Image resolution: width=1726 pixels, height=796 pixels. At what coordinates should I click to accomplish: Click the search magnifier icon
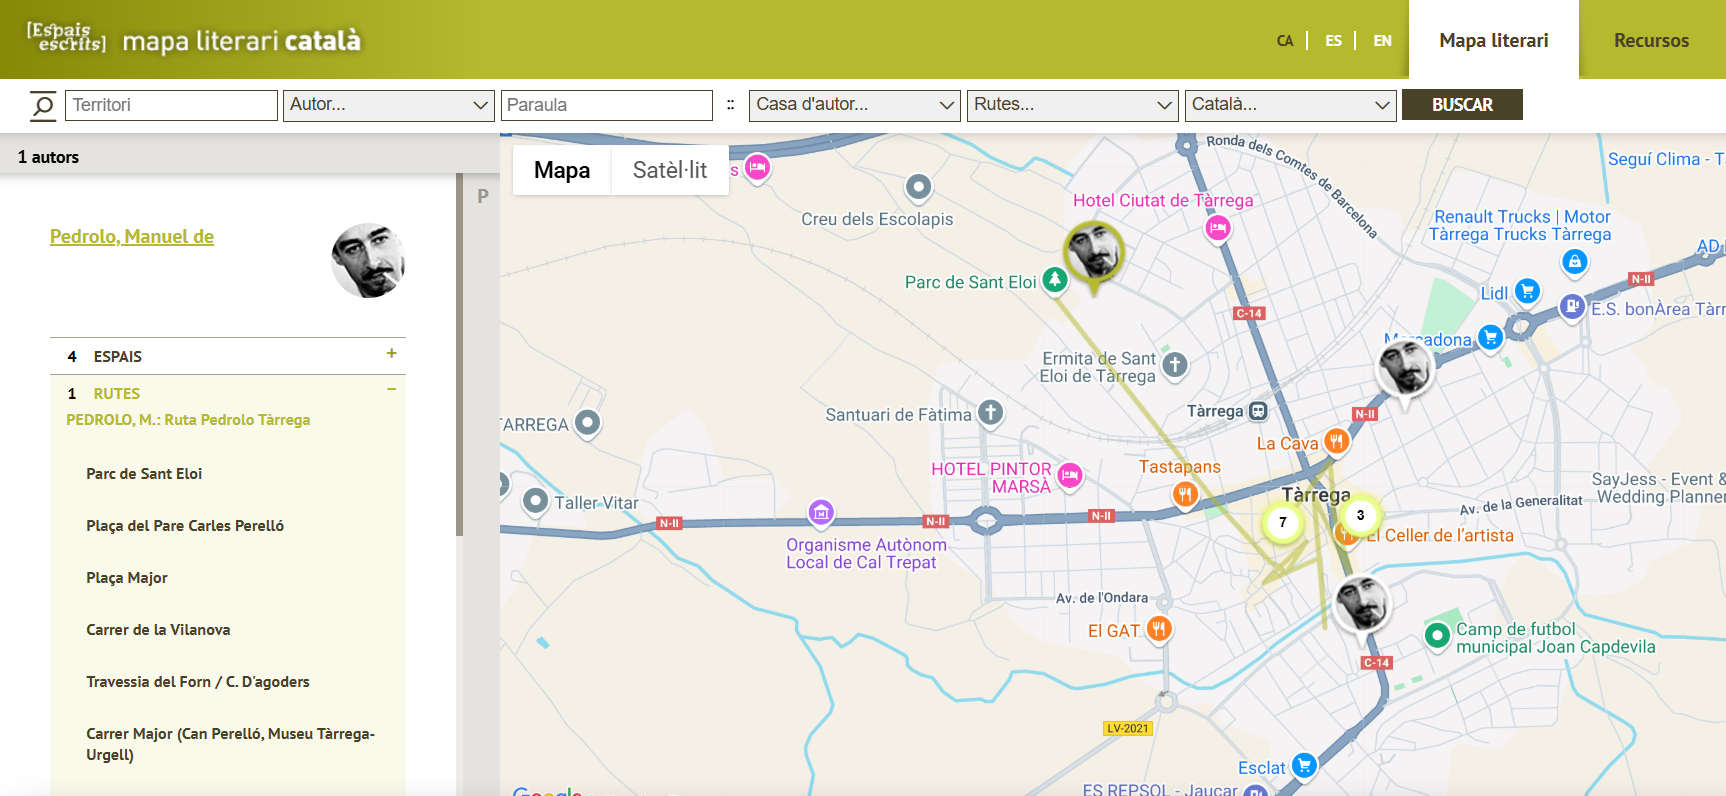(42, 105)
